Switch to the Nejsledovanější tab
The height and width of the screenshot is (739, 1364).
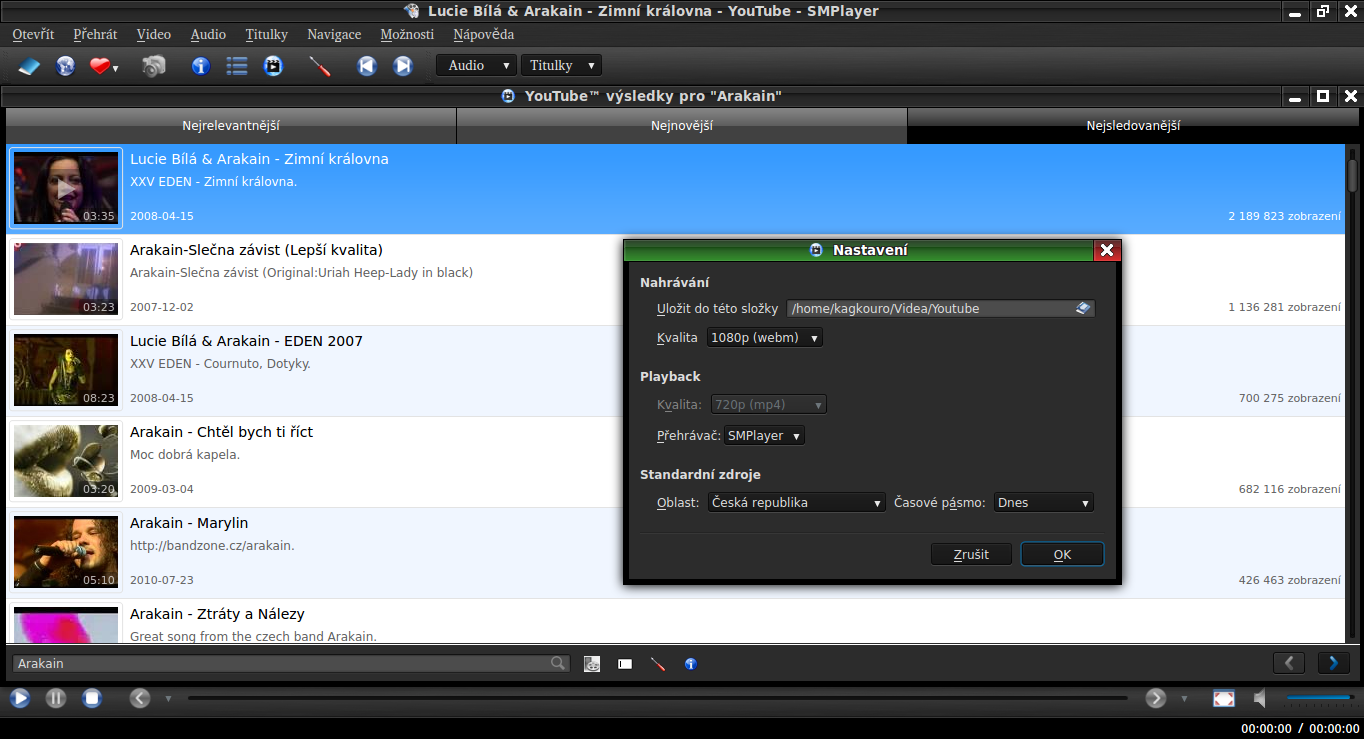(1133, 126)
